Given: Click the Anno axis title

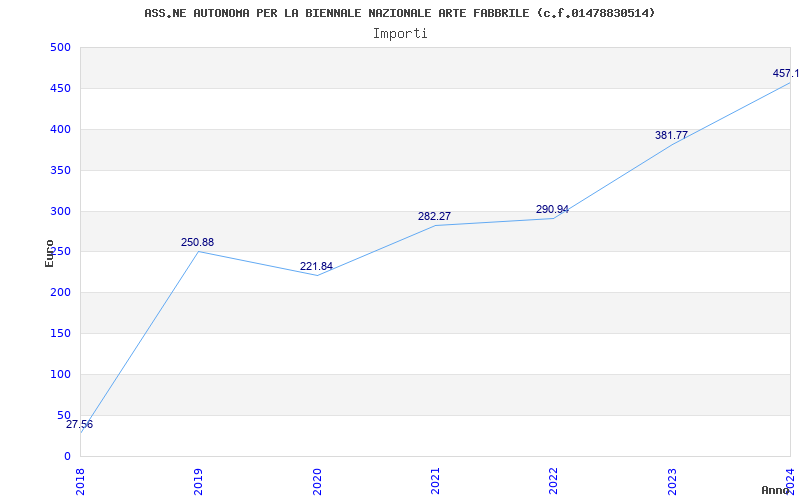Looking at the screenshot, I should click(x=774, y=490).
